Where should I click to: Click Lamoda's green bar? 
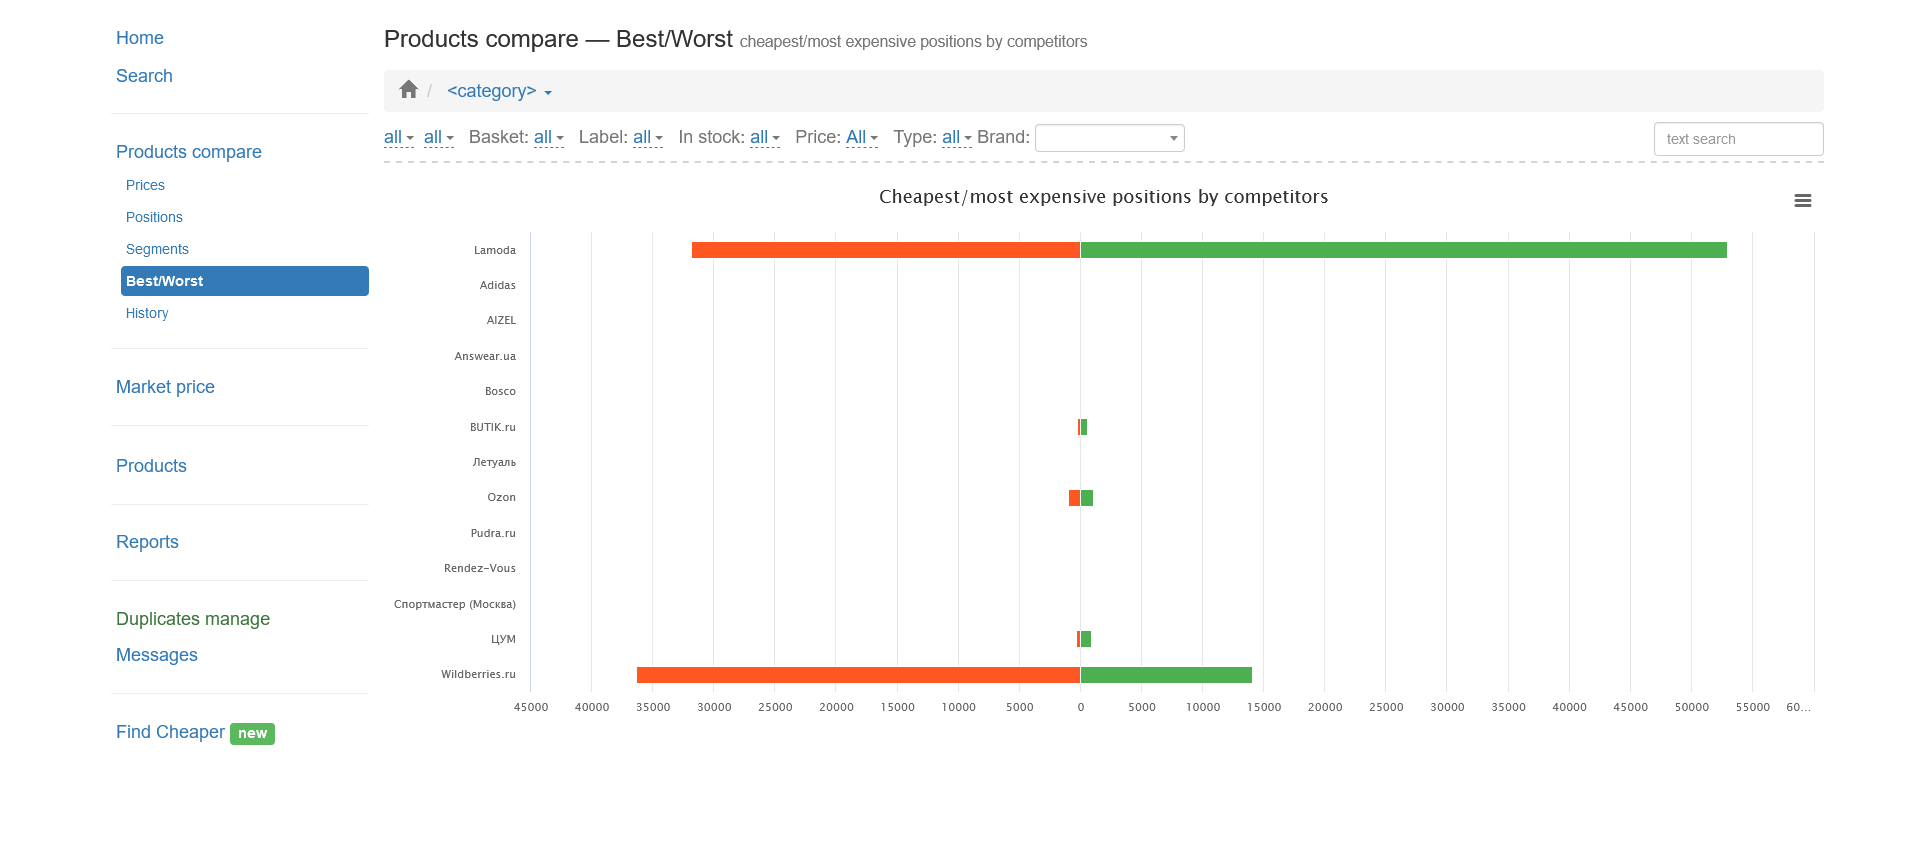point(1404,250)
